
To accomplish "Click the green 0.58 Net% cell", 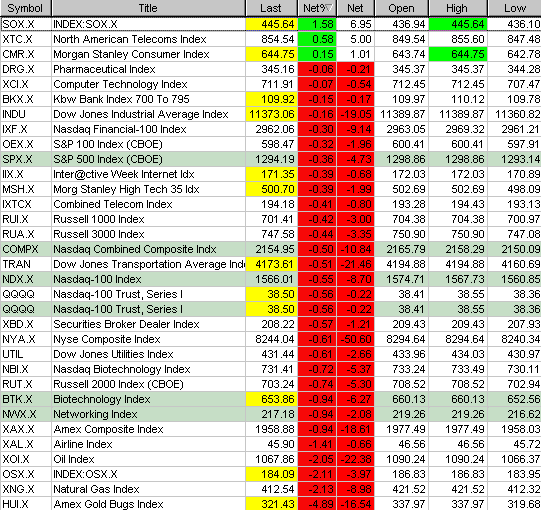I will 317,39.
